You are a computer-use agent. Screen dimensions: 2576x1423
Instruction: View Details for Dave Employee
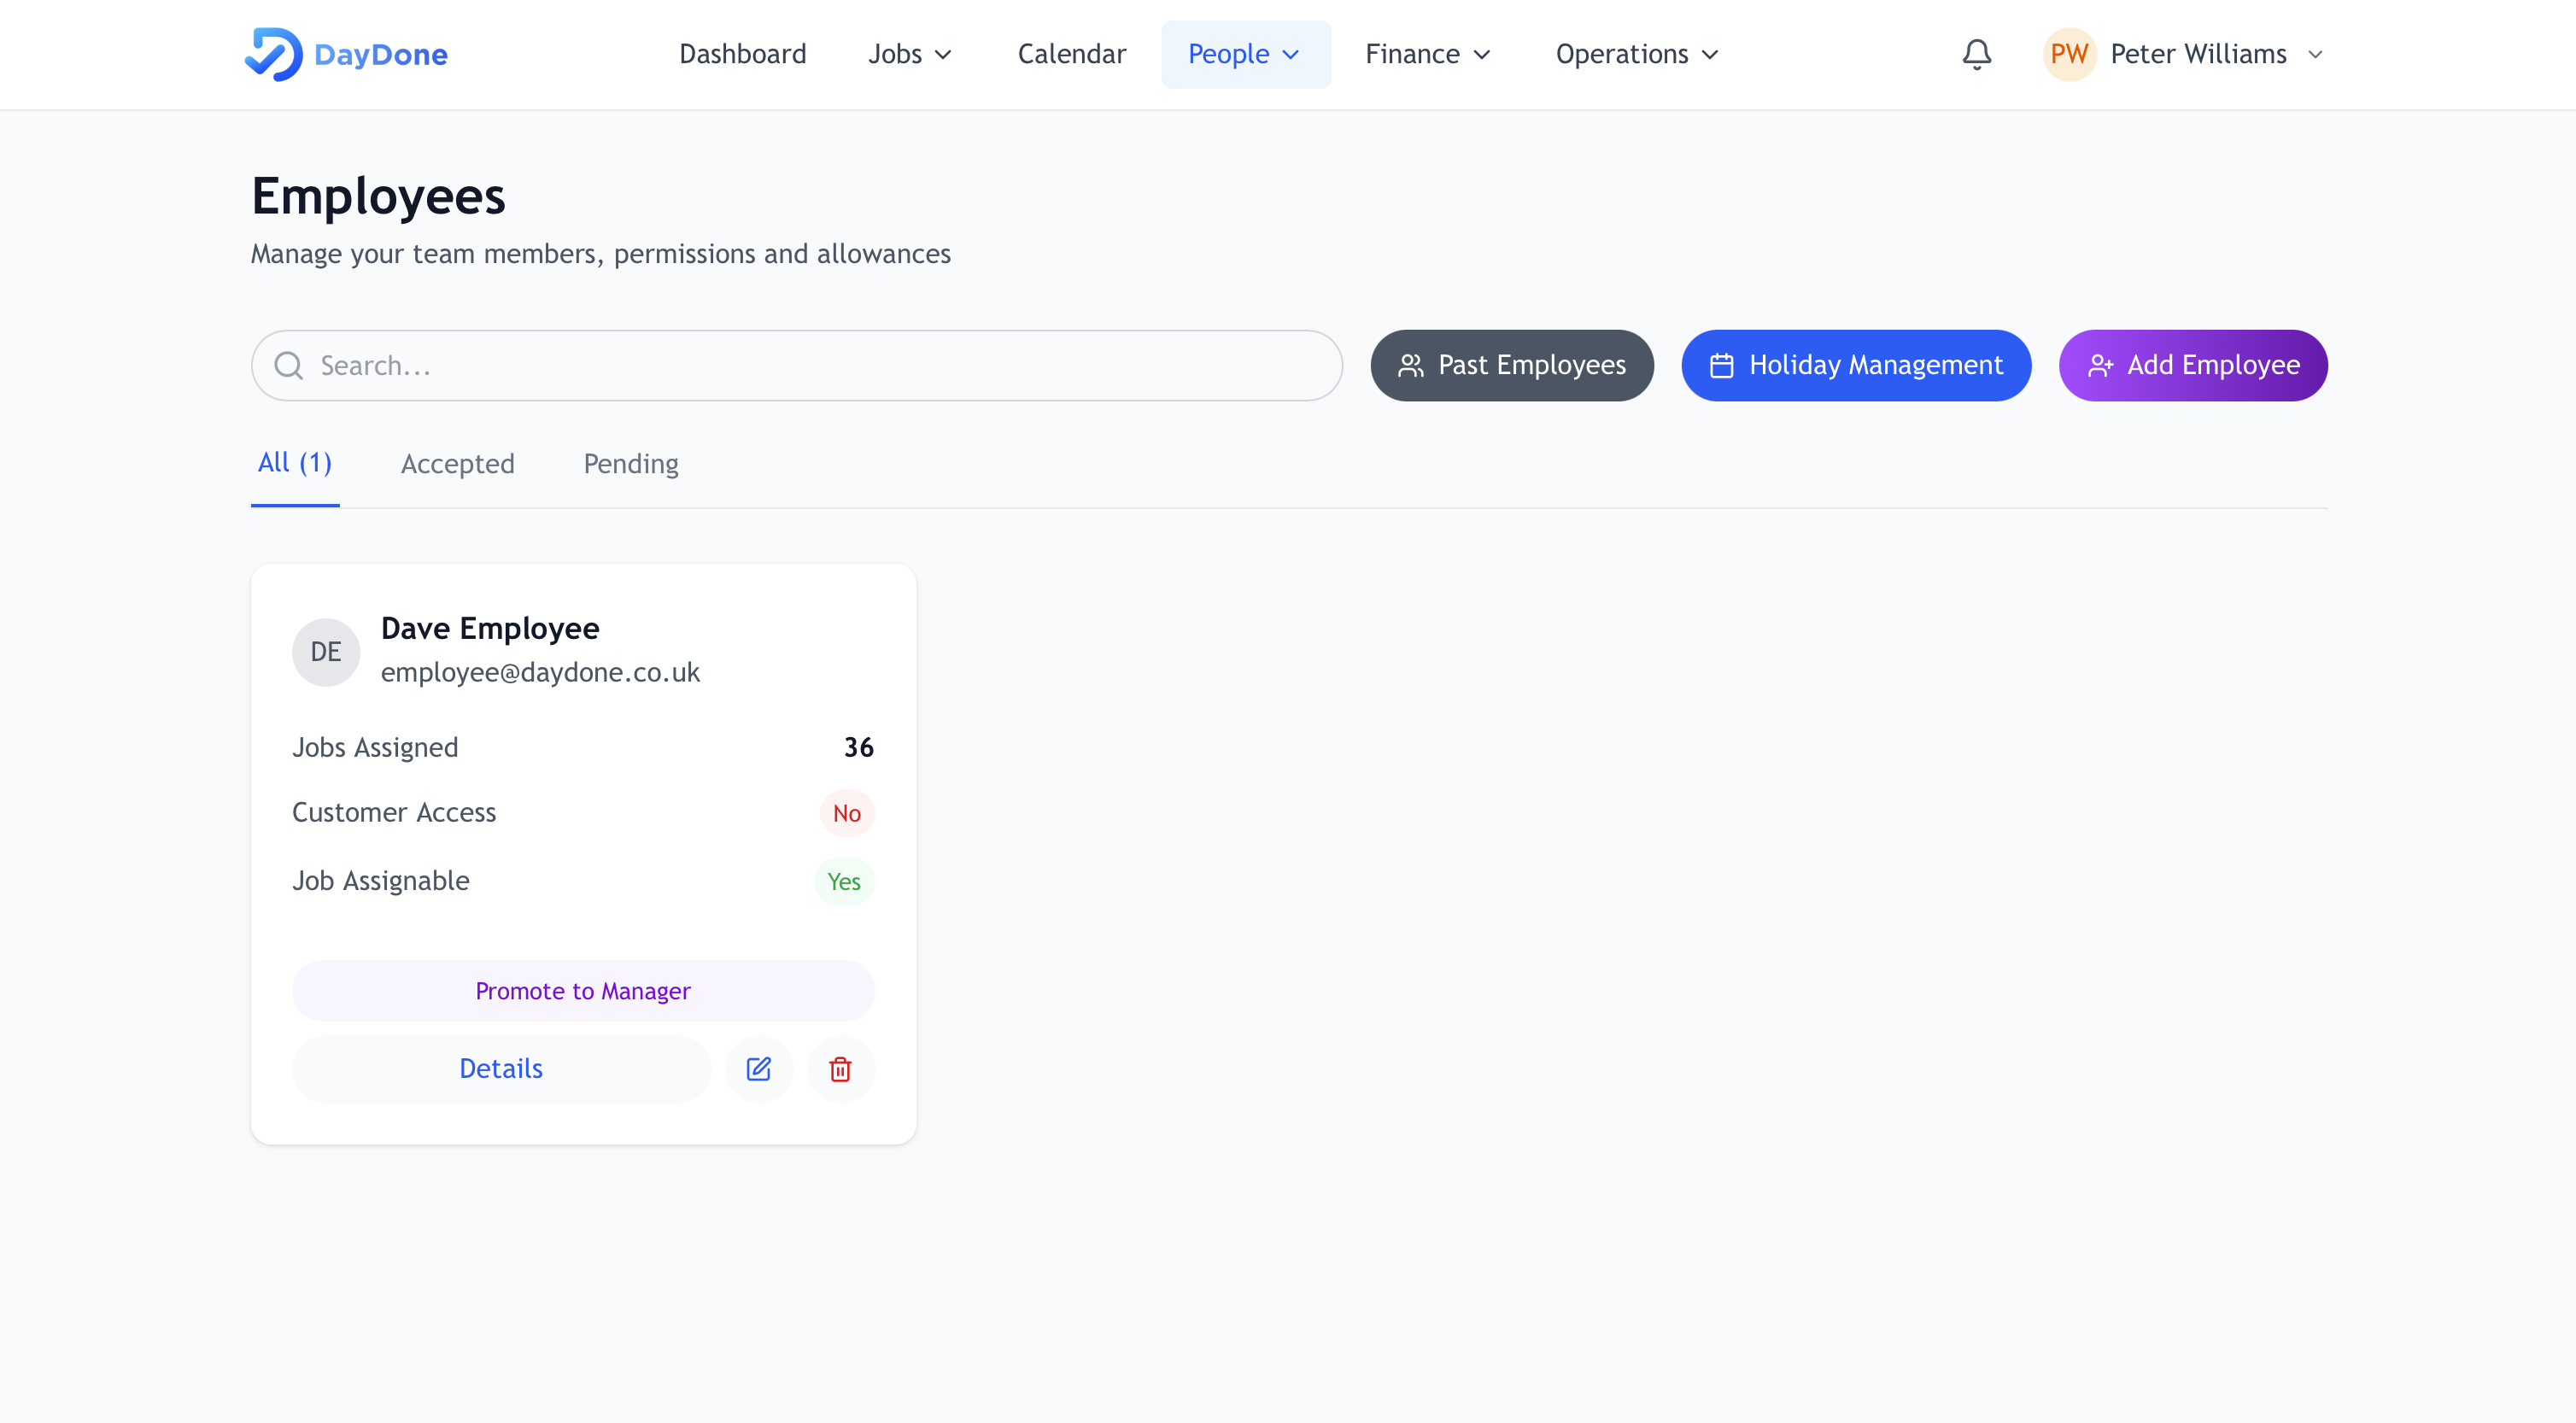coord(501,1069)
